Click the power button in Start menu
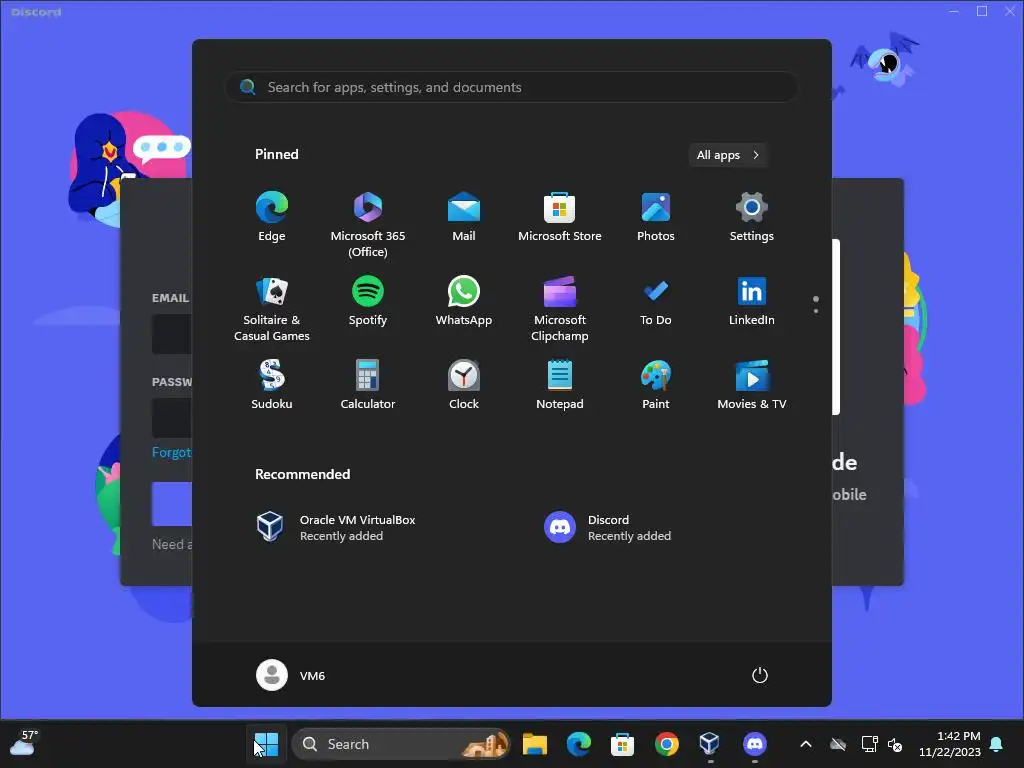The image size is (1024, 768). click(x=760, y=675)
